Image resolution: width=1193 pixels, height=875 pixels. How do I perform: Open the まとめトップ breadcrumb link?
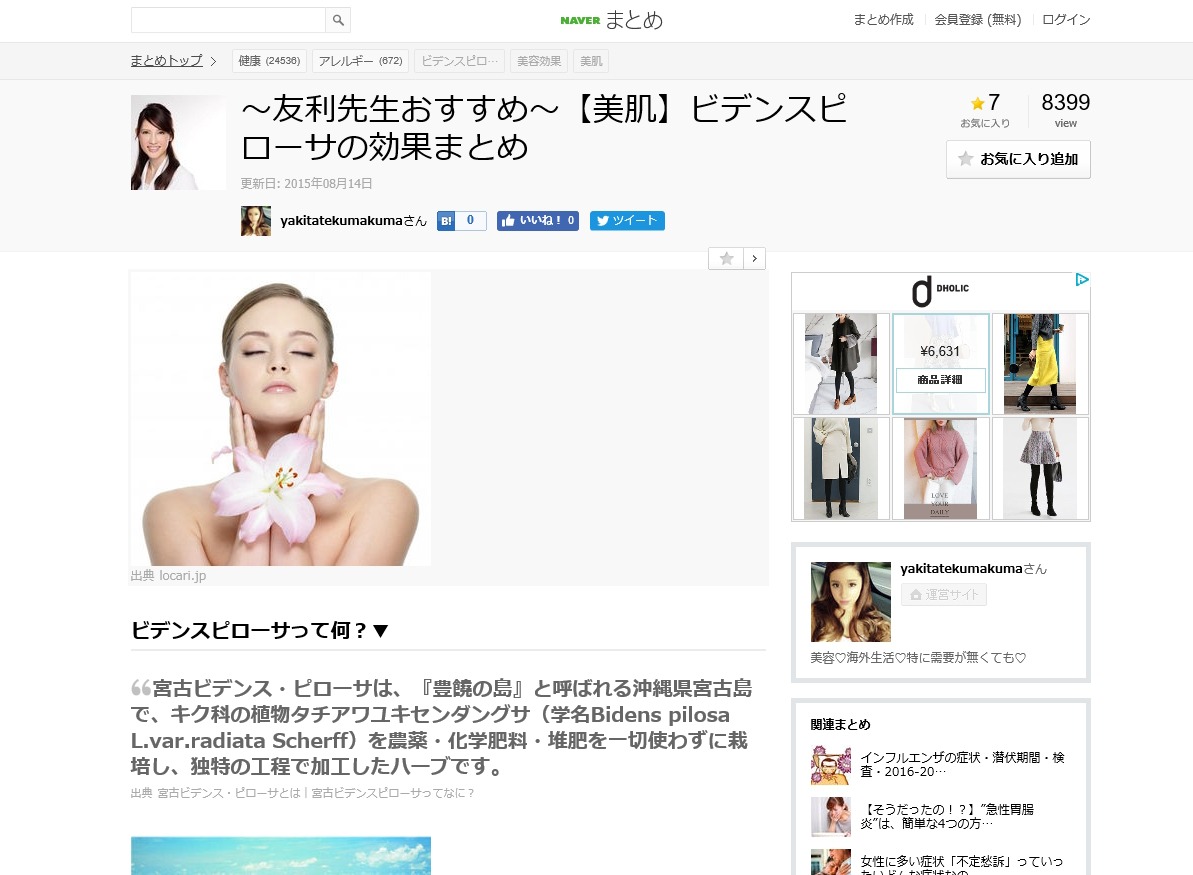(166, 61)
